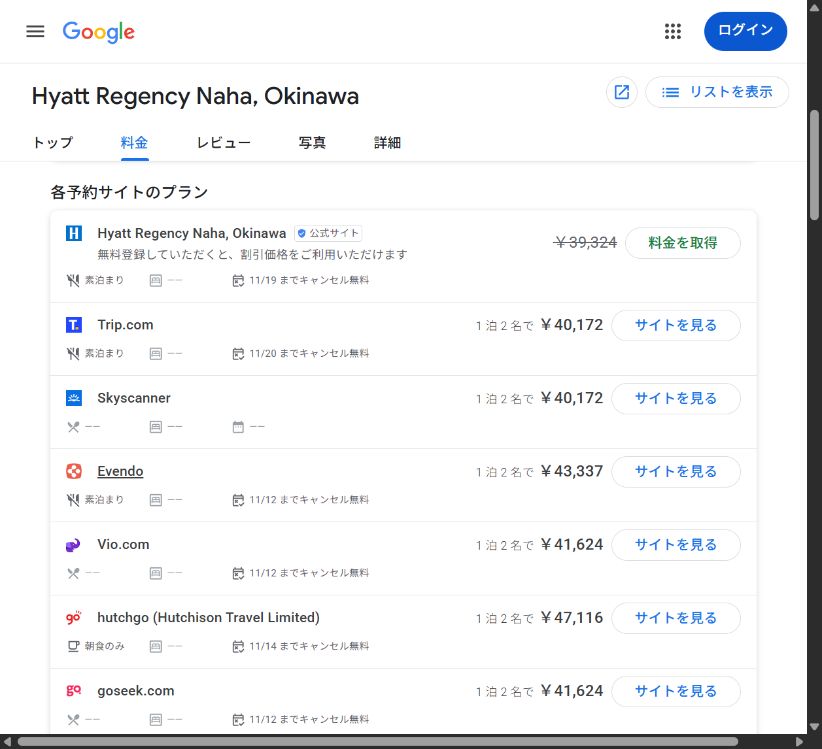Switch to the トップ tab
The height and width of the screenshot is (749, 822).
(x=53, y=143)
